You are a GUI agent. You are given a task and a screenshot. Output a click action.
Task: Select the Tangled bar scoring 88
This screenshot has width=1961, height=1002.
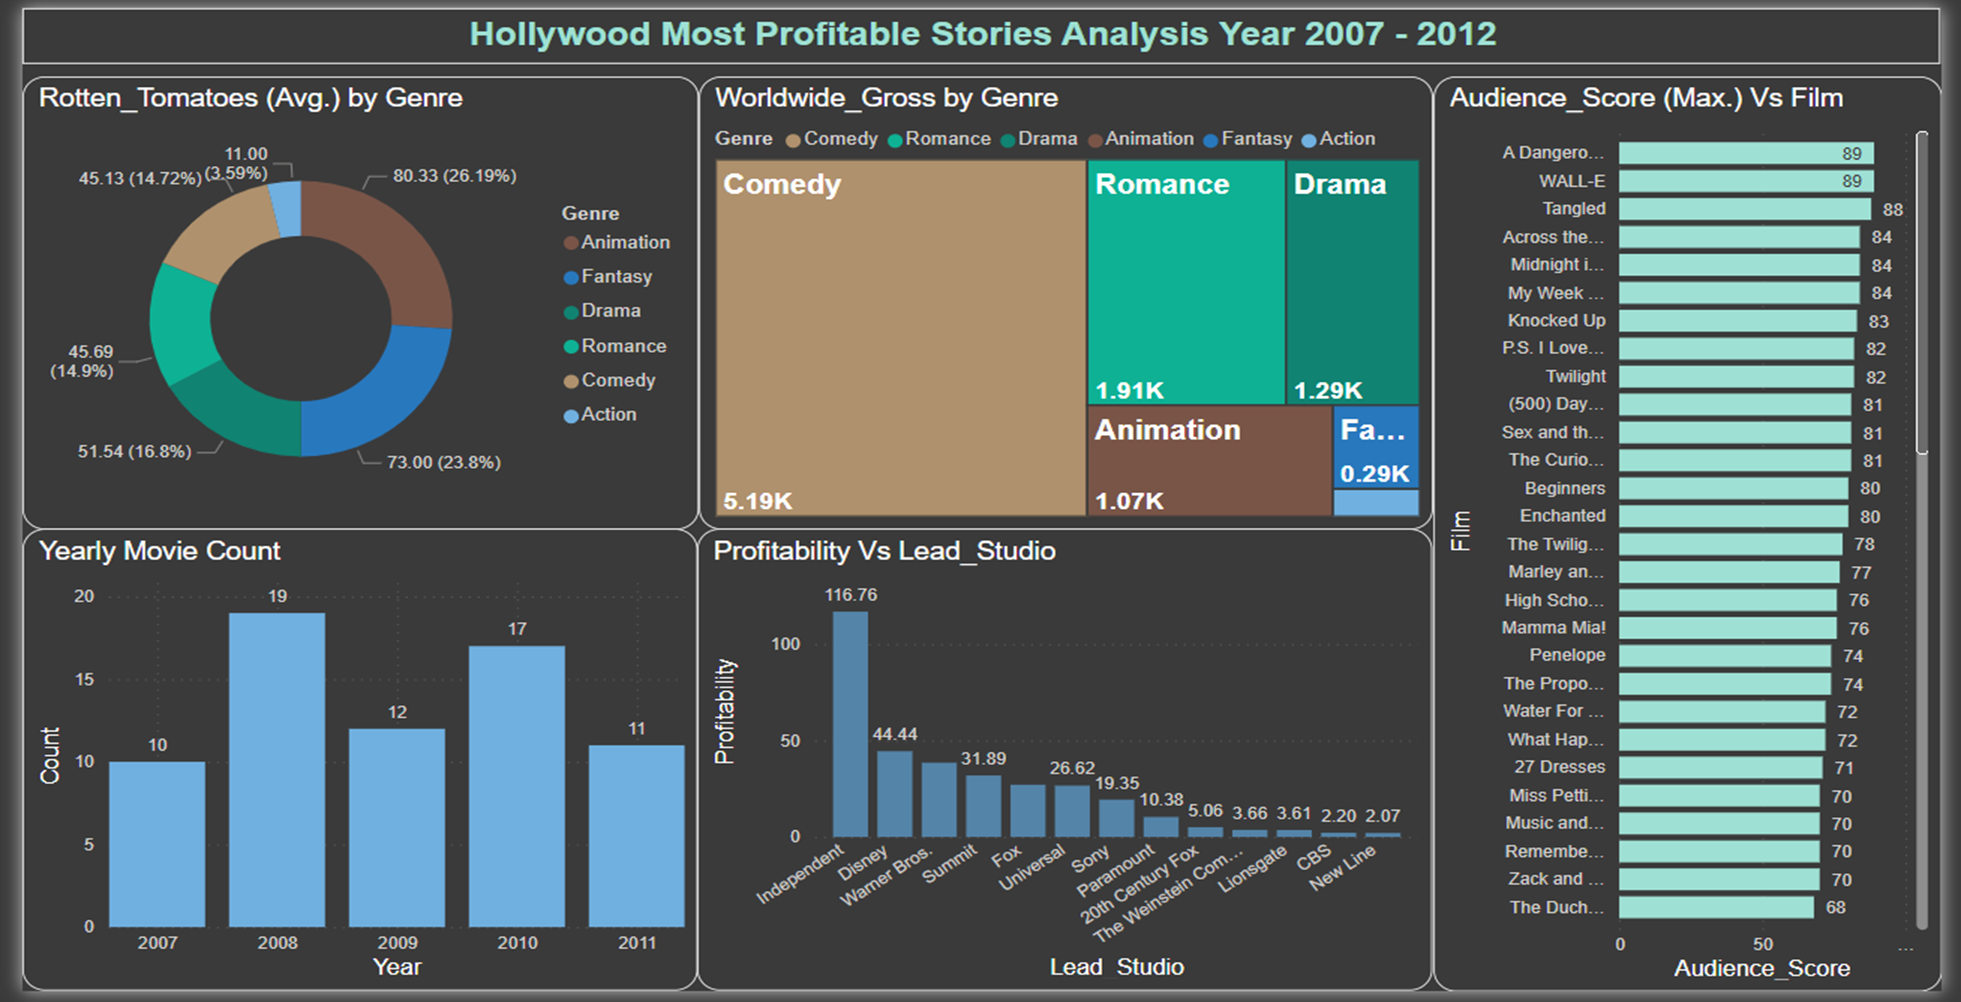pos(1745,209)
